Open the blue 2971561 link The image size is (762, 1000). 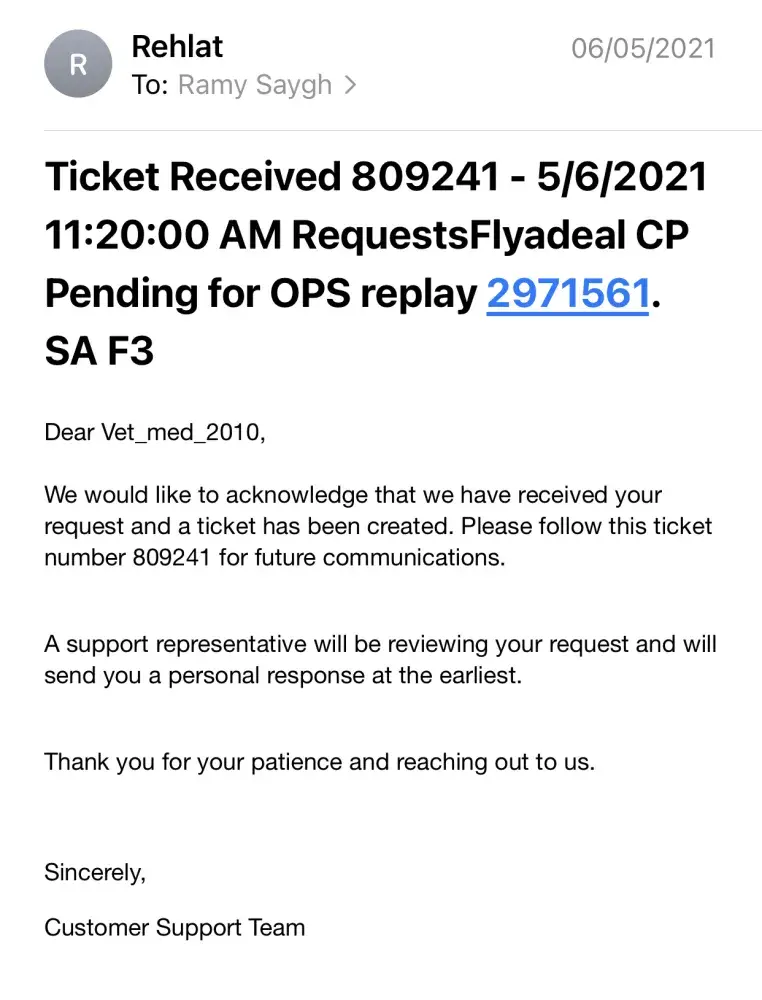[568, 293]
